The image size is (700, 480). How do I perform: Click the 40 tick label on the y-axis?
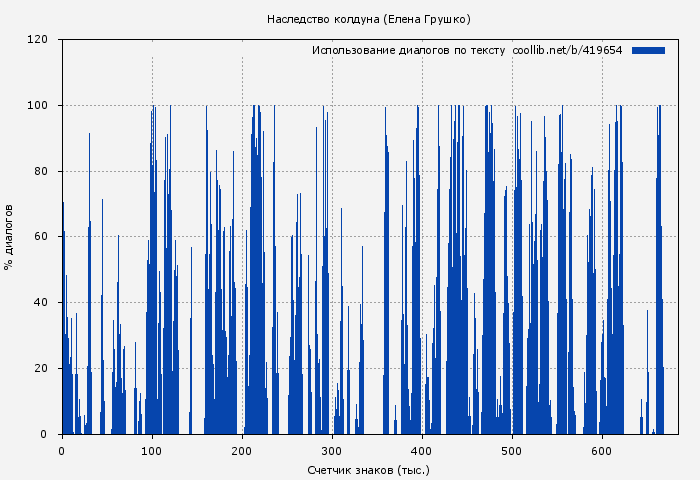pos(41,303)
